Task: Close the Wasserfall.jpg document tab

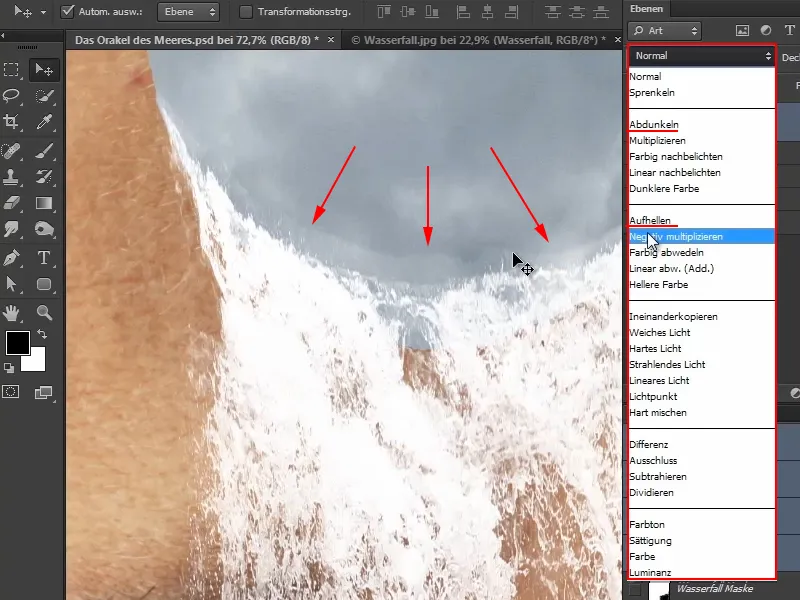Action: point(617,39)
